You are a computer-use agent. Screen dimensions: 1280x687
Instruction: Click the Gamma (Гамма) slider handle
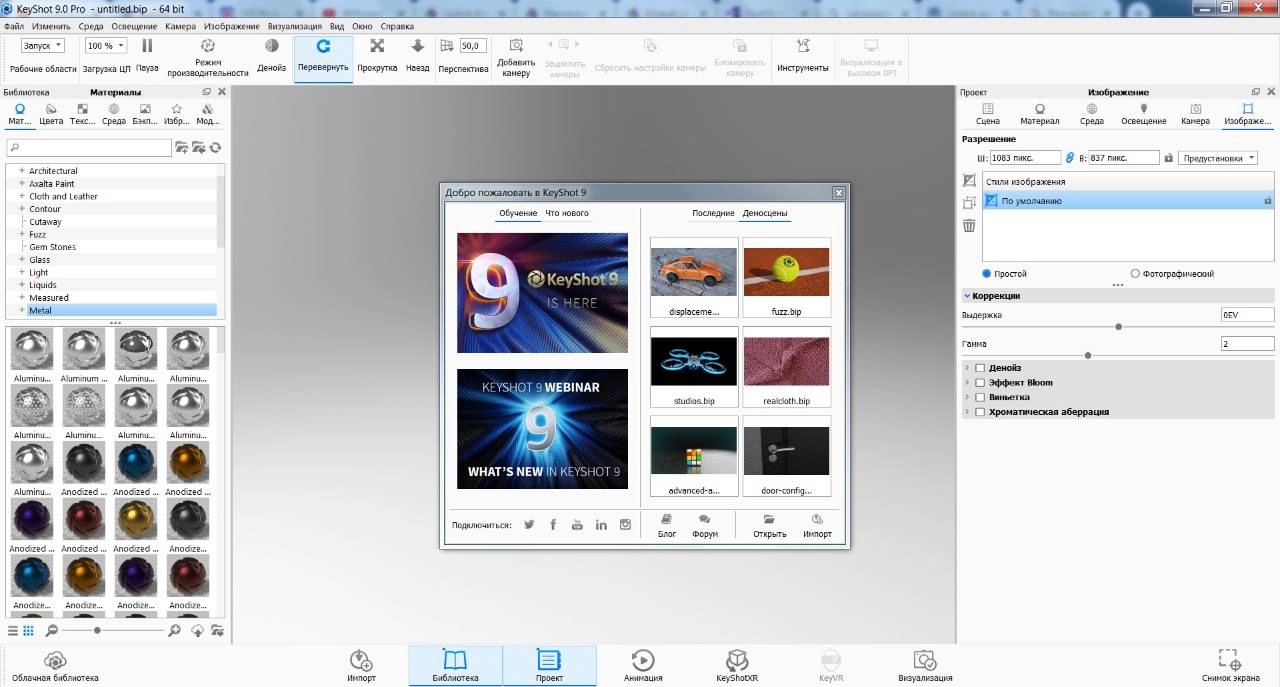coord(1088,356)
